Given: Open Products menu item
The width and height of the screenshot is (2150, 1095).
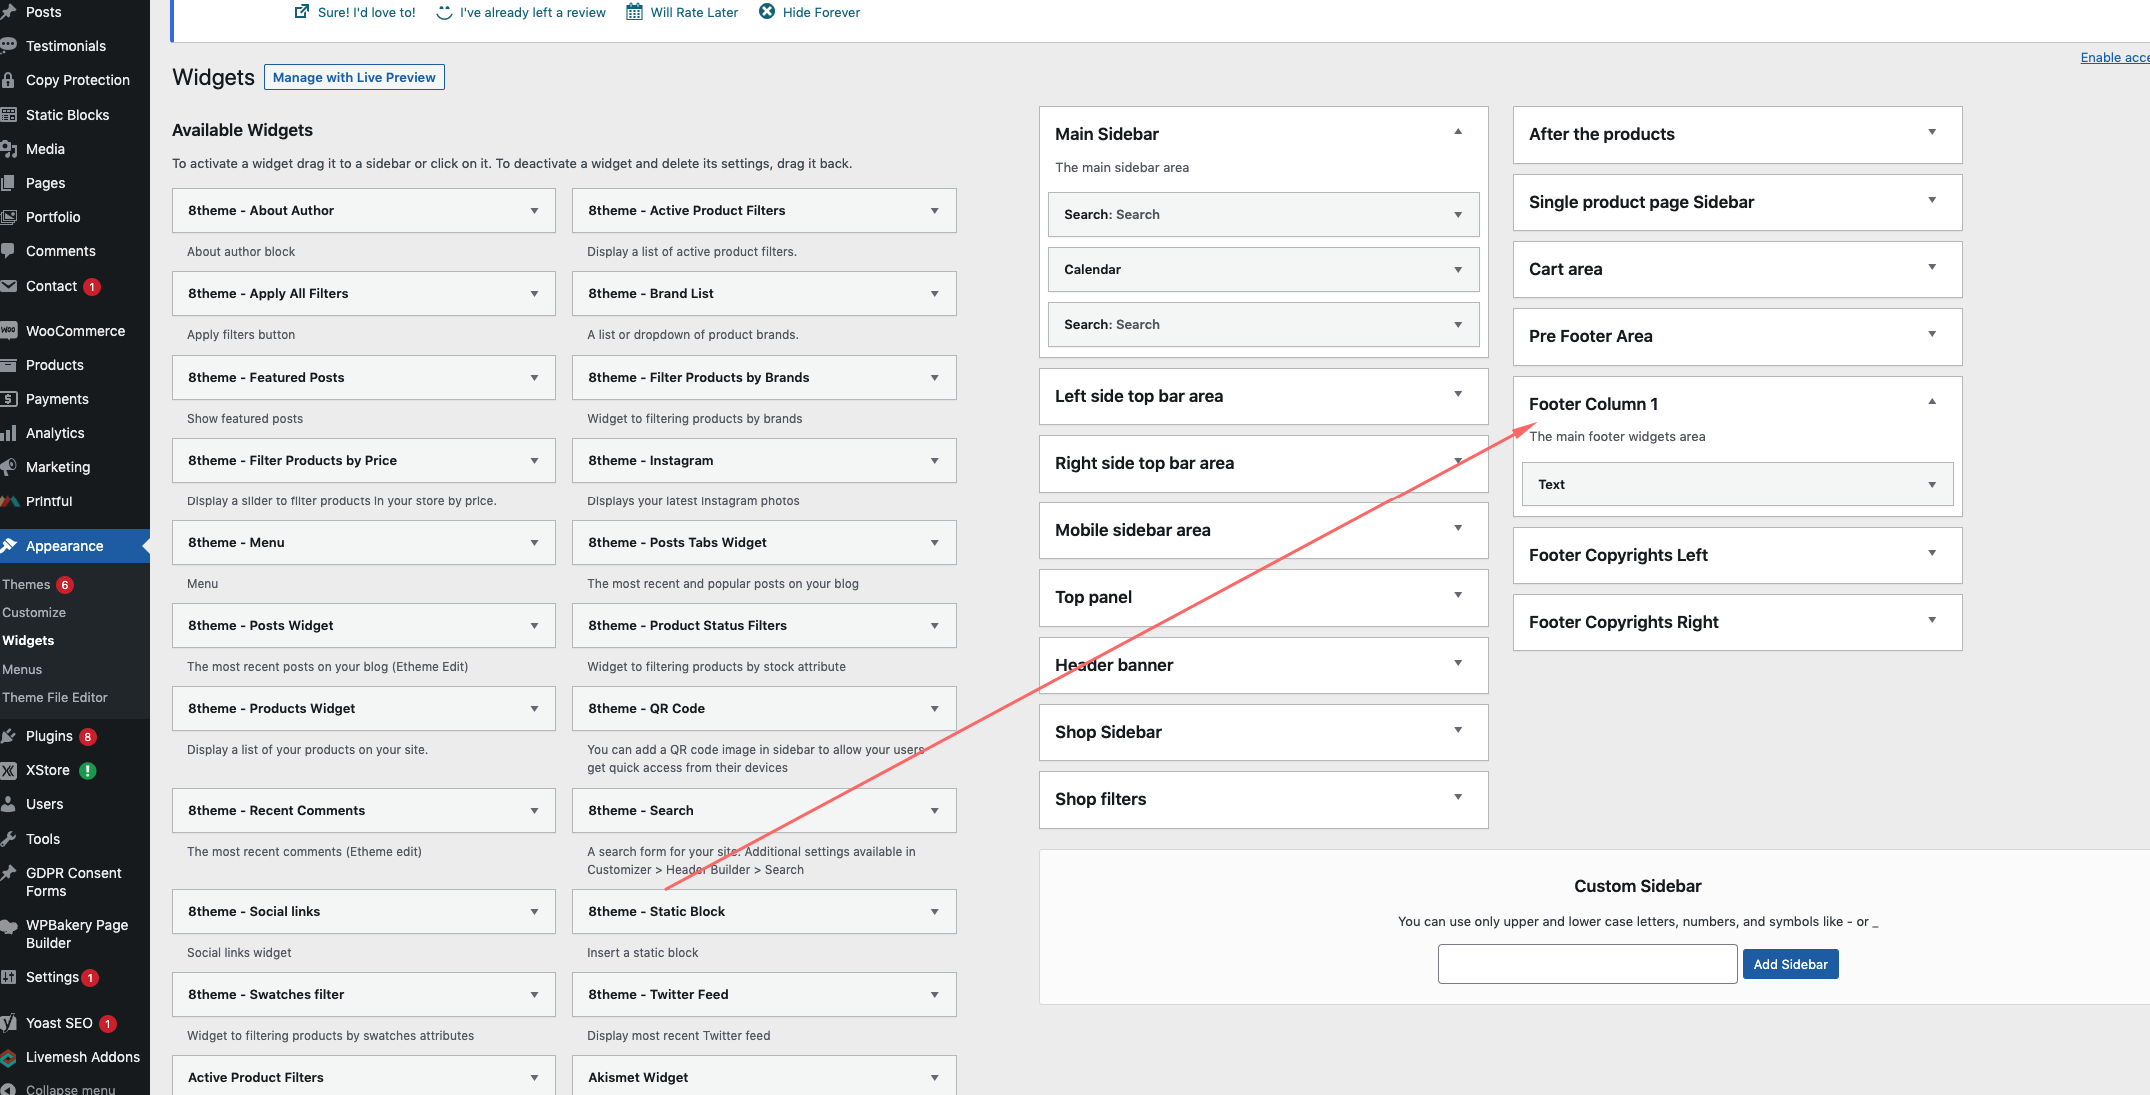Looking at the screenshot, I should pyautogui.click(x=55, y=365).
